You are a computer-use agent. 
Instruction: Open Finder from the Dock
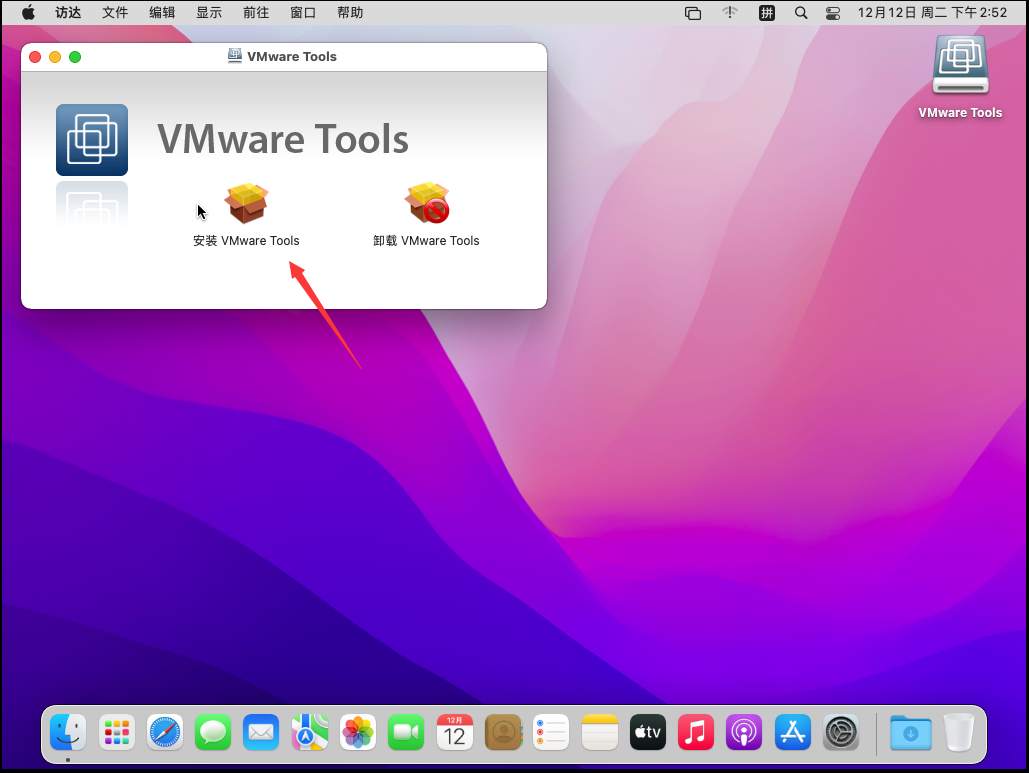click(x=68, y=732)
